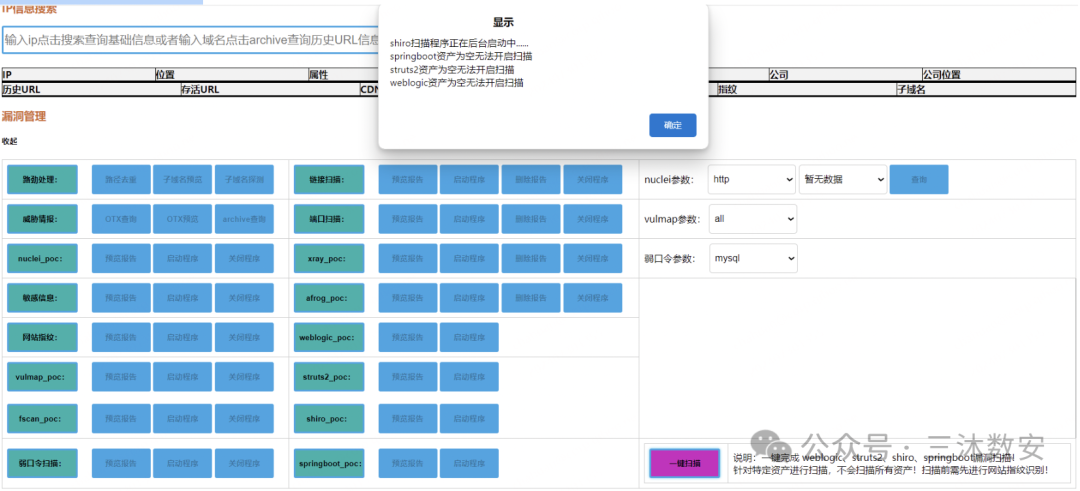Click 启动程序 in xray_poc row

tap(469, 259)
